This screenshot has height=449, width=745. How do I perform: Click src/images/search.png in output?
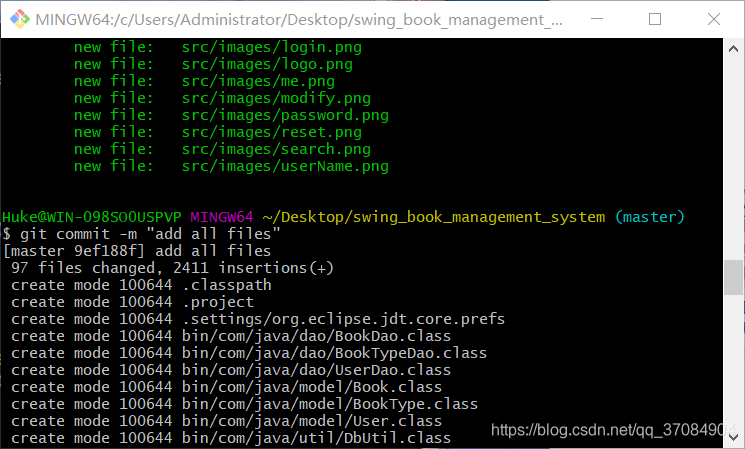click(276, 149)
